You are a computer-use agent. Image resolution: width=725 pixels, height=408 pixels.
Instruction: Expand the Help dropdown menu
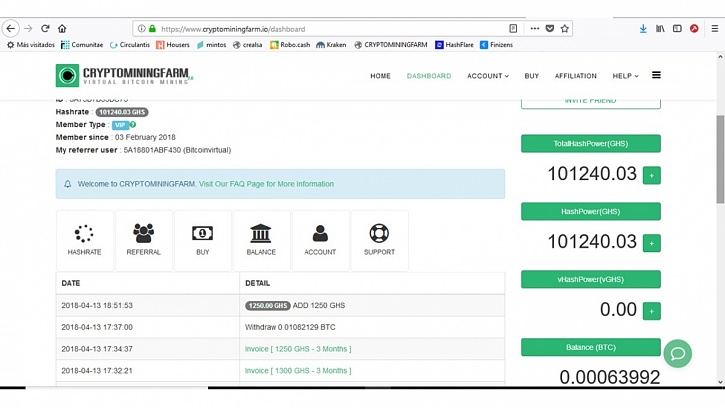click(x=624, y=76)
